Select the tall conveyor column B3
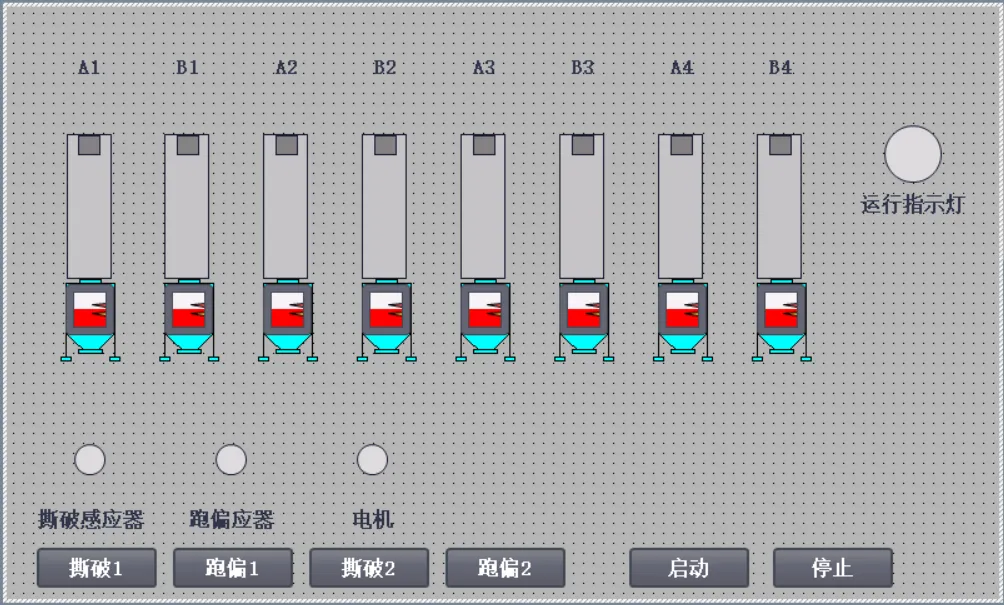1004x605 pixels. 581,206
